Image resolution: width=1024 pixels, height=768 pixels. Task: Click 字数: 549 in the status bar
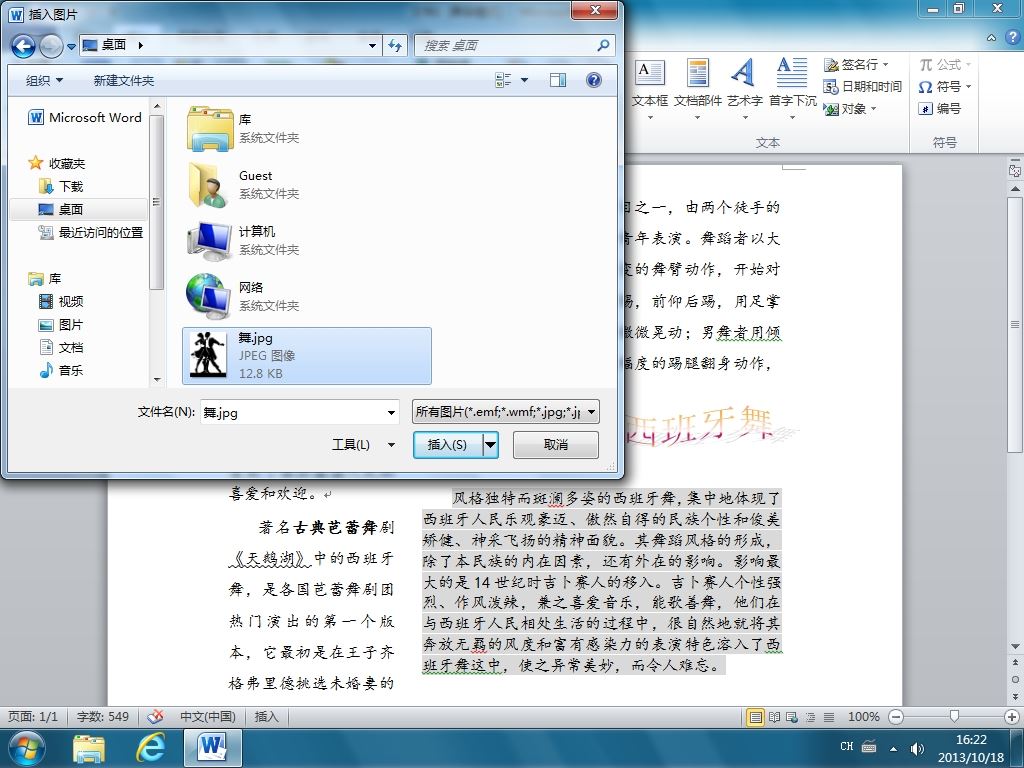pos(103,716)
